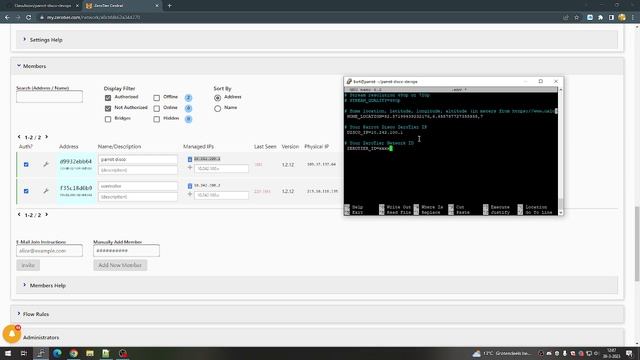Image resolution: width=640 pixels, height=360 pixels.
Task: Click the Search (Address / Name) field
Action: point(49,96)
